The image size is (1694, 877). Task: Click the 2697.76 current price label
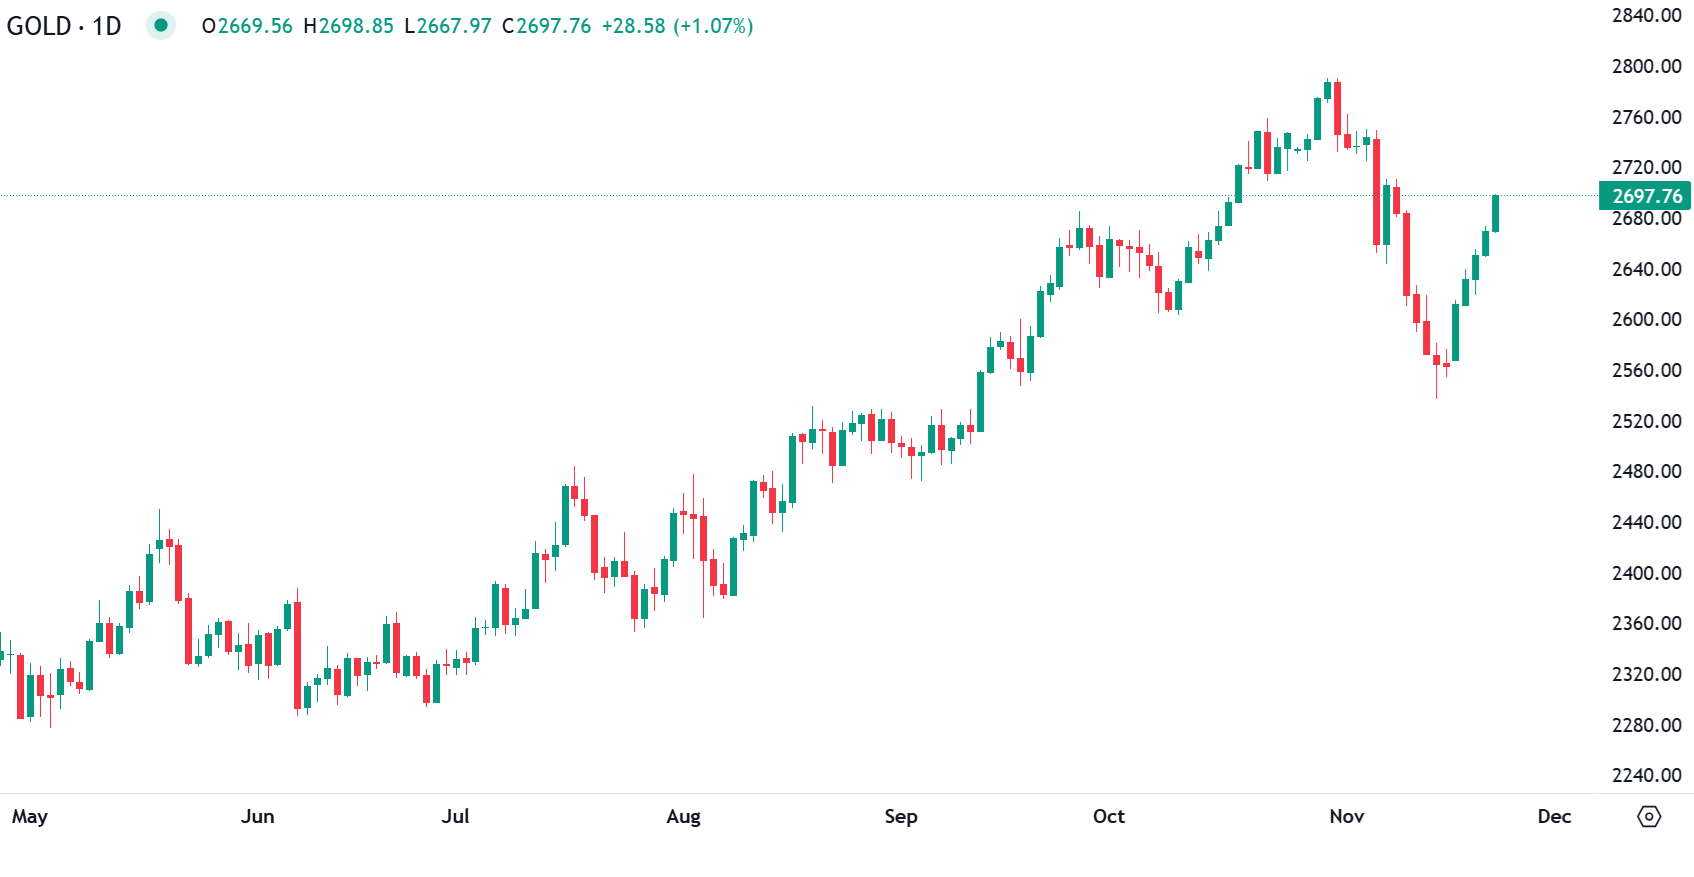[1645, 196]
